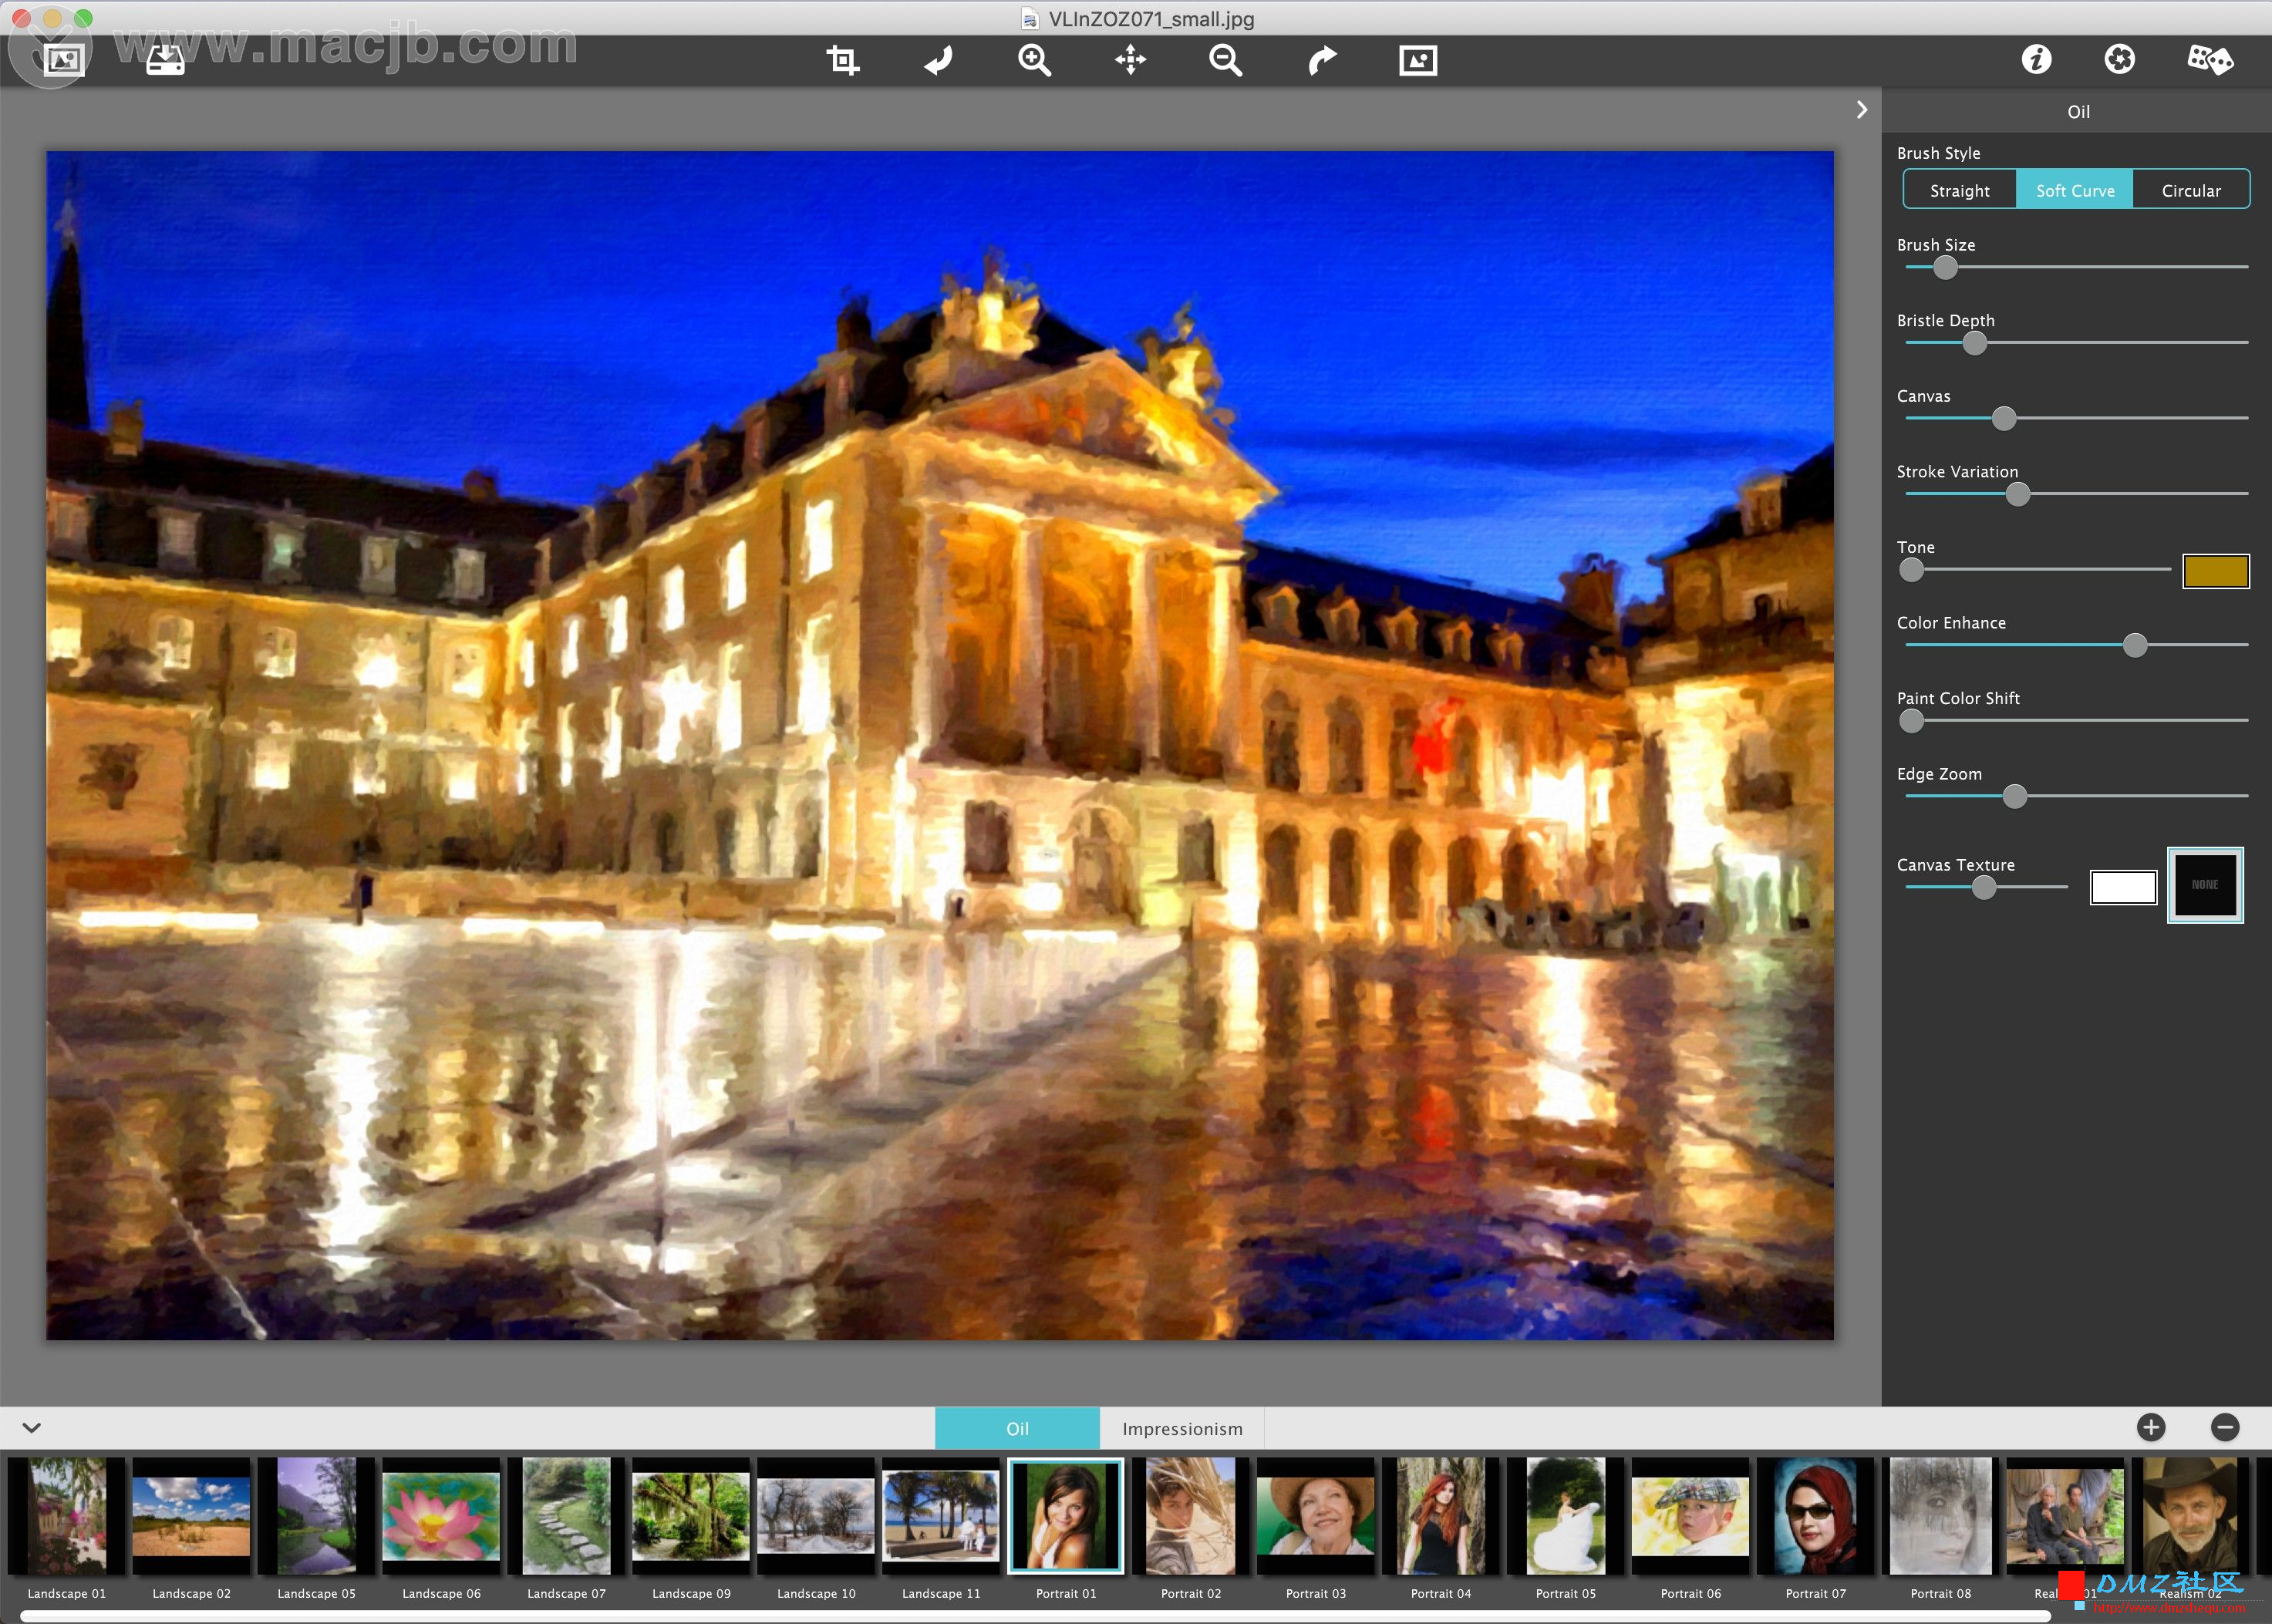Image resolution: width=2272 pixels, height=1624 pixels.
Task: Apply the Portrait 04 preset
Action: [x=1441, y=1516]
